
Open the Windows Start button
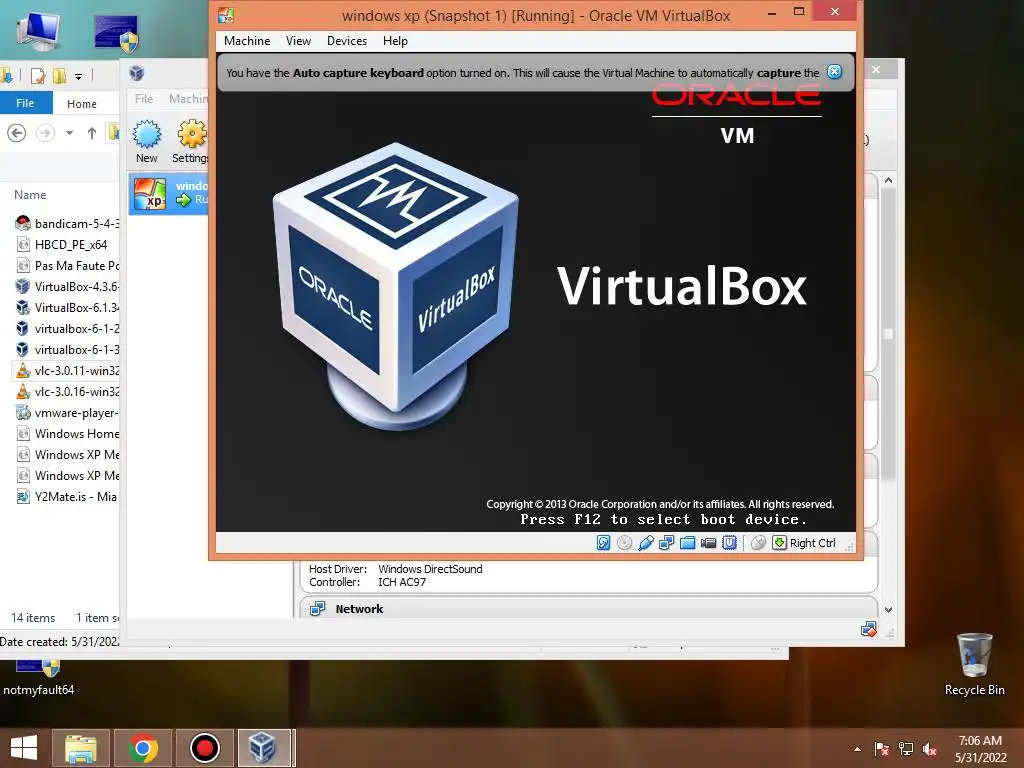point(24,748)
